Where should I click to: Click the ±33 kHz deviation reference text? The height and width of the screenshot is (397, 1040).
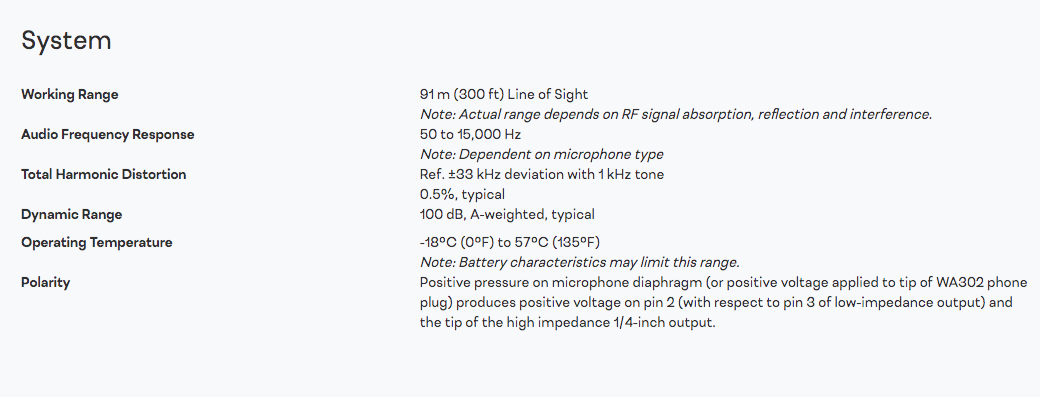542,174
